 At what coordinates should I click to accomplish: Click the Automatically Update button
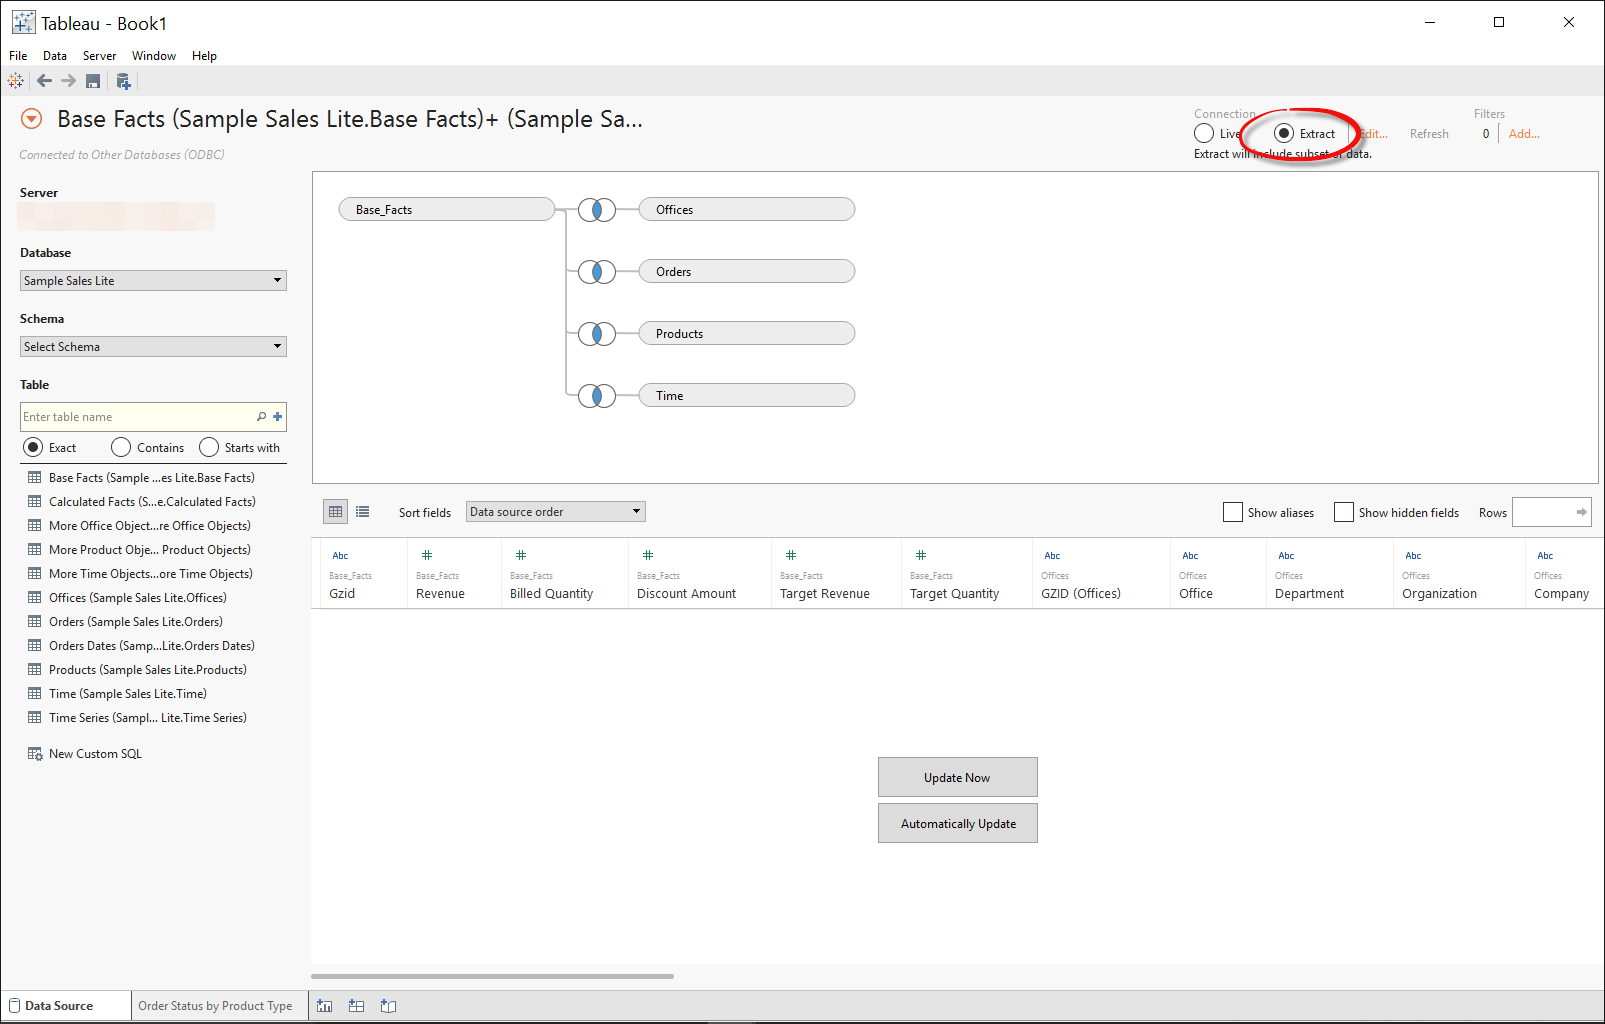958,824
